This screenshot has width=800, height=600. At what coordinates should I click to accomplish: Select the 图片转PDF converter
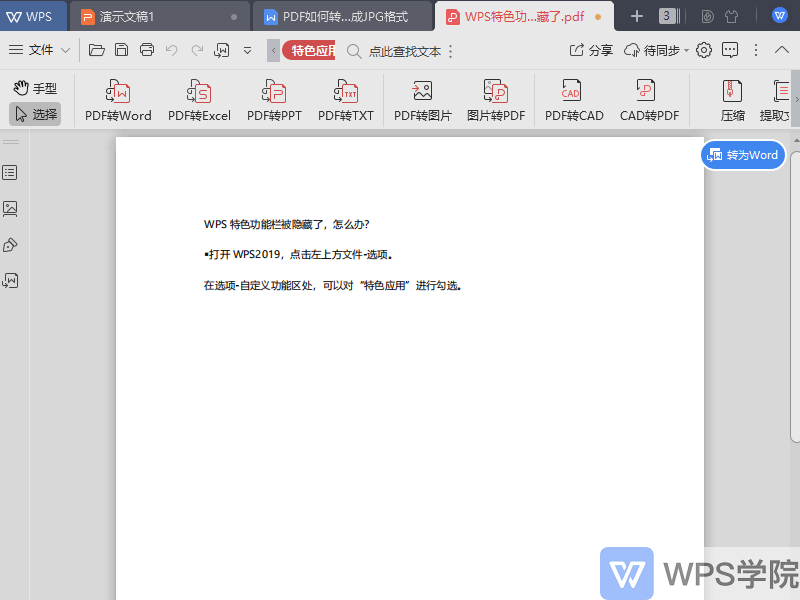[496, 99]
